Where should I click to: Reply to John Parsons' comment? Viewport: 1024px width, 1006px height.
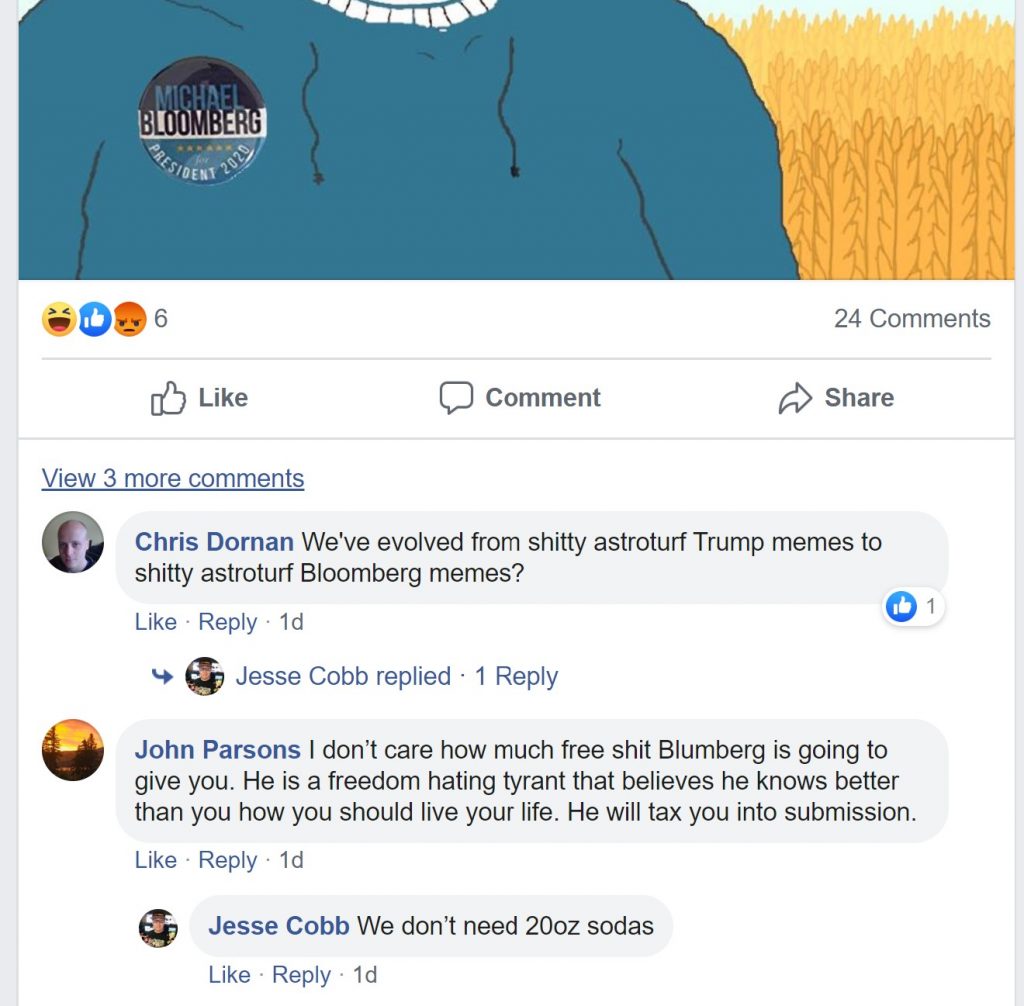tap(227, 860)
